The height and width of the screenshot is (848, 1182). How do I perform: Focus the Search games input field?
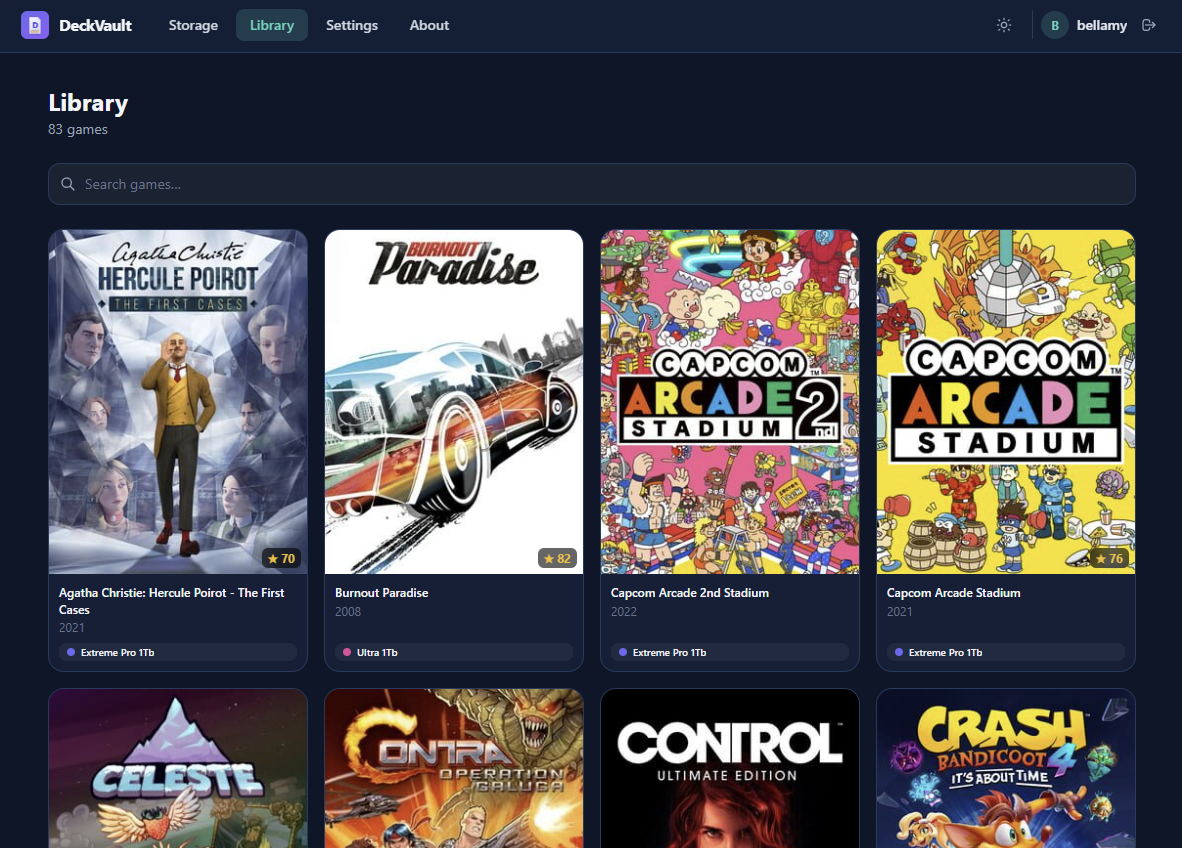tap(592, 184)
